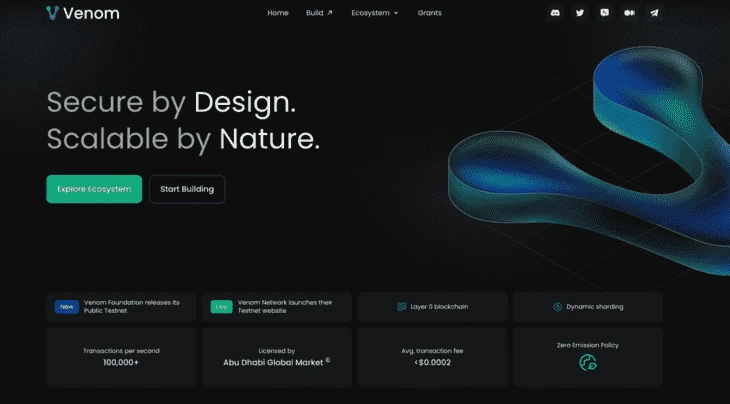The image size is (730, 404).
Task: Open the Medium blog icon
Action: (629, 13)
